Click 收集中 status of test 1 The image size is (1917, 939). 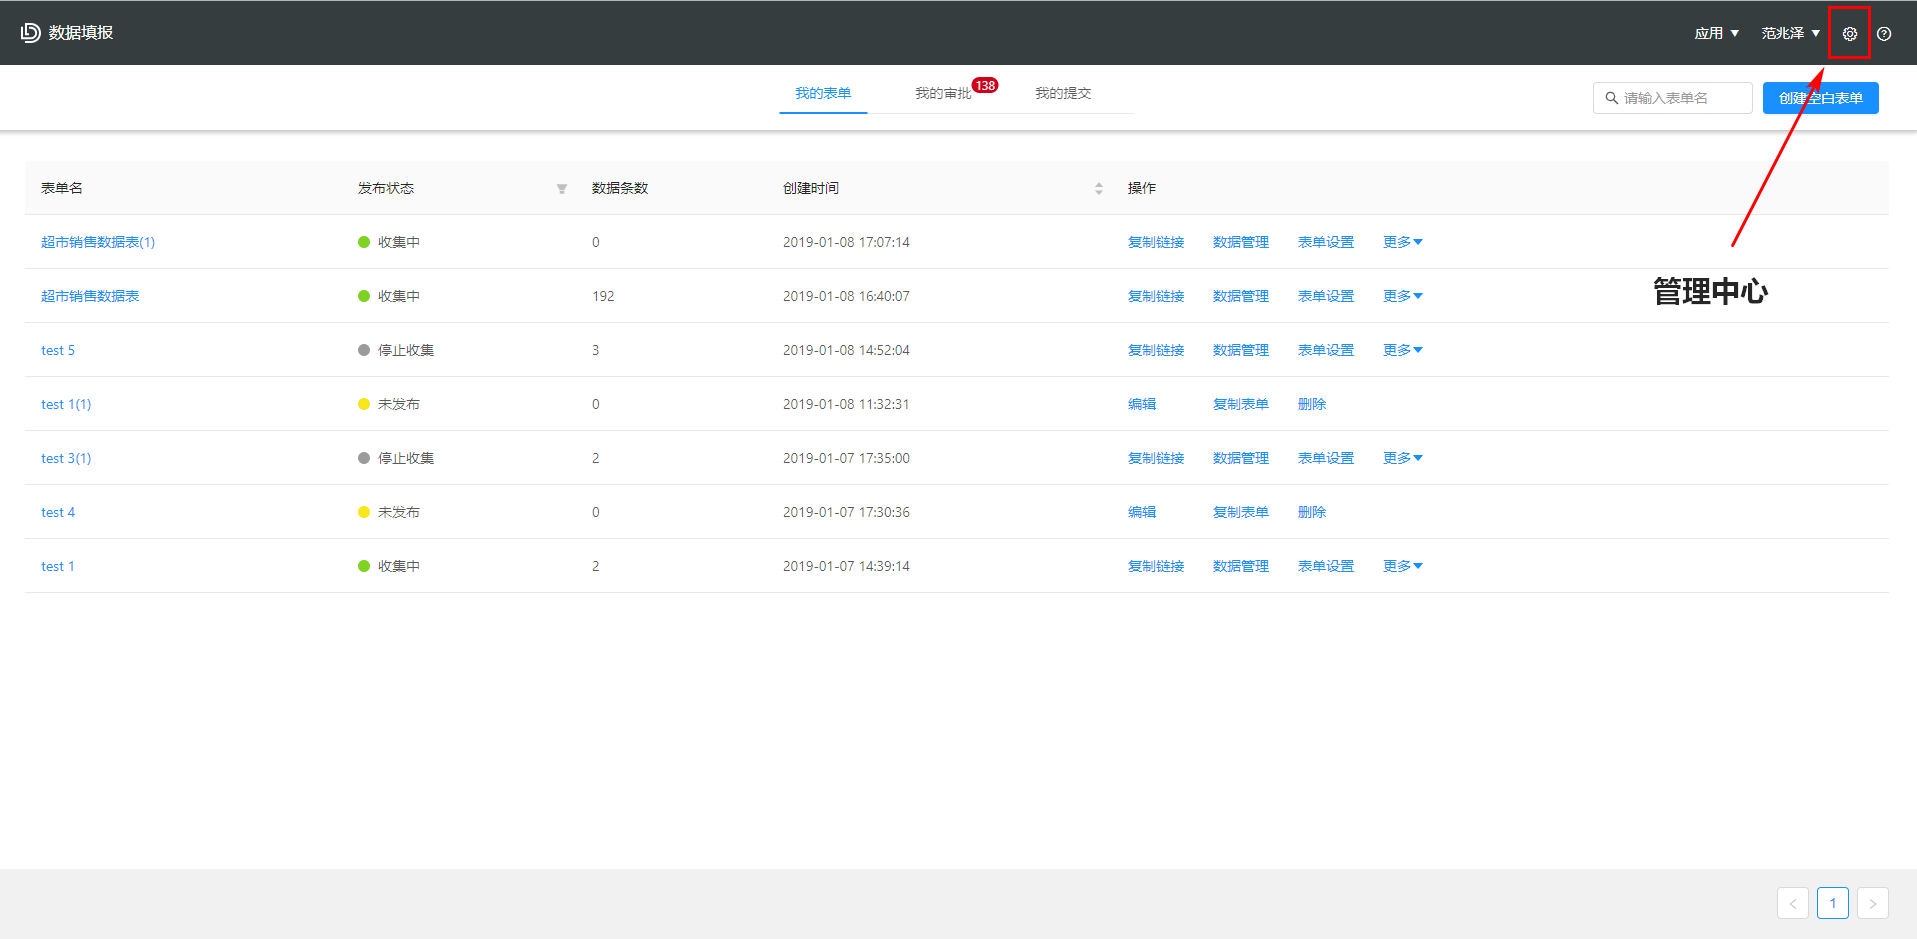pos(389,566)
